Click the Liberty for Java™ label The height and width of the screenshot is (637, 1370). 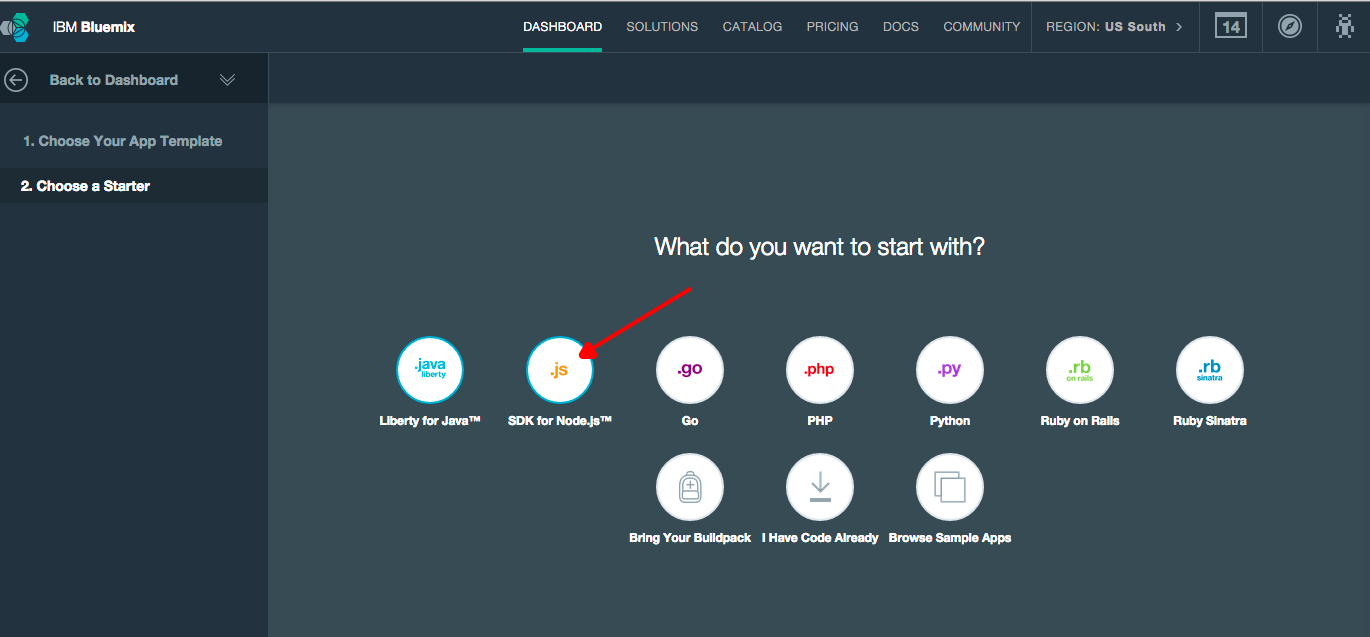[430, 421]
